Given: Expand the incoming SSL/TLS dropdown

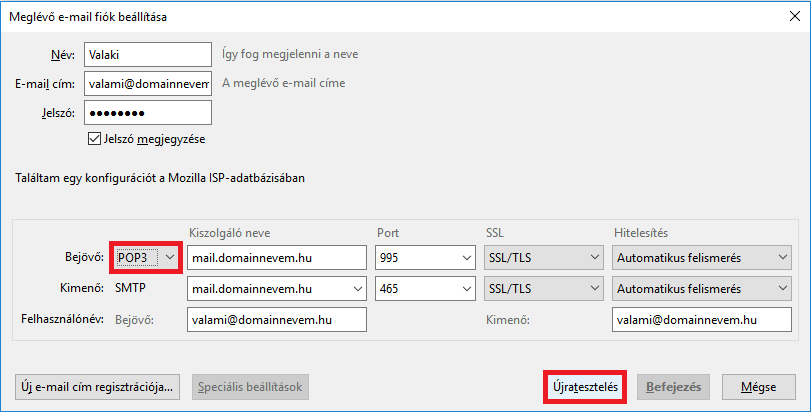Looking at the screenshot, I should (544, 257).
